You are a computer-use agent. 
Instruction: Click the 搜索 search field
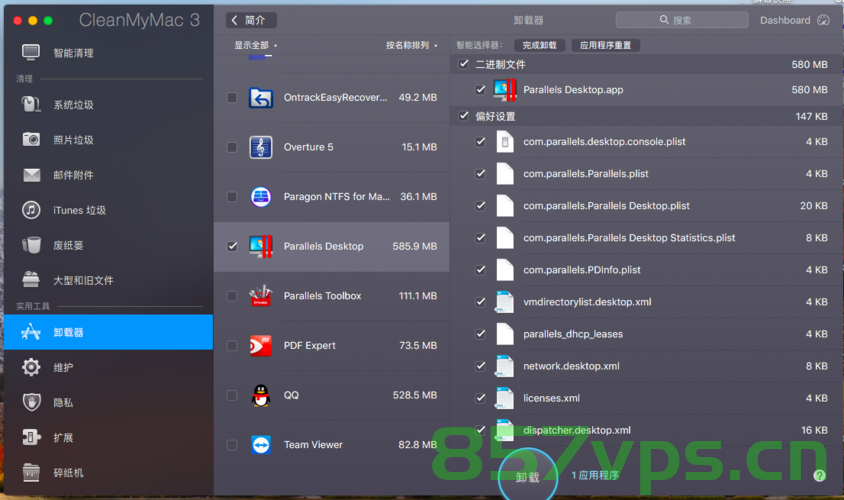click(682, 20)
